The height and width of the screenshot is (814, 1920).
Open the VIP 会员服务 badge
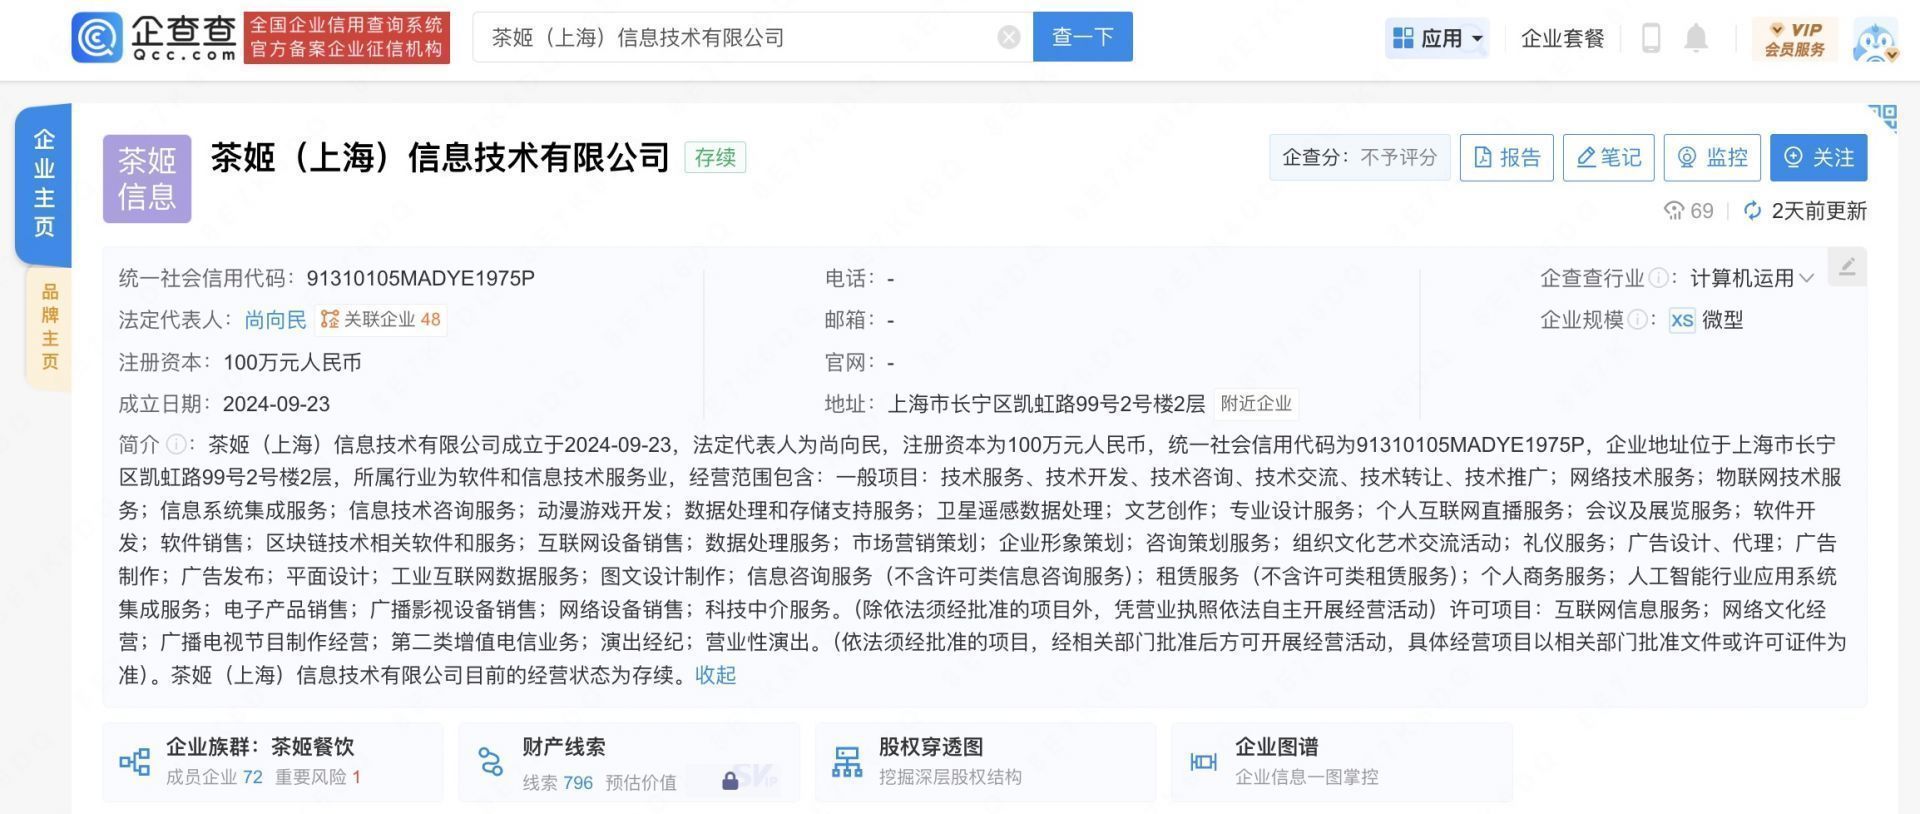coord(1794,39)
